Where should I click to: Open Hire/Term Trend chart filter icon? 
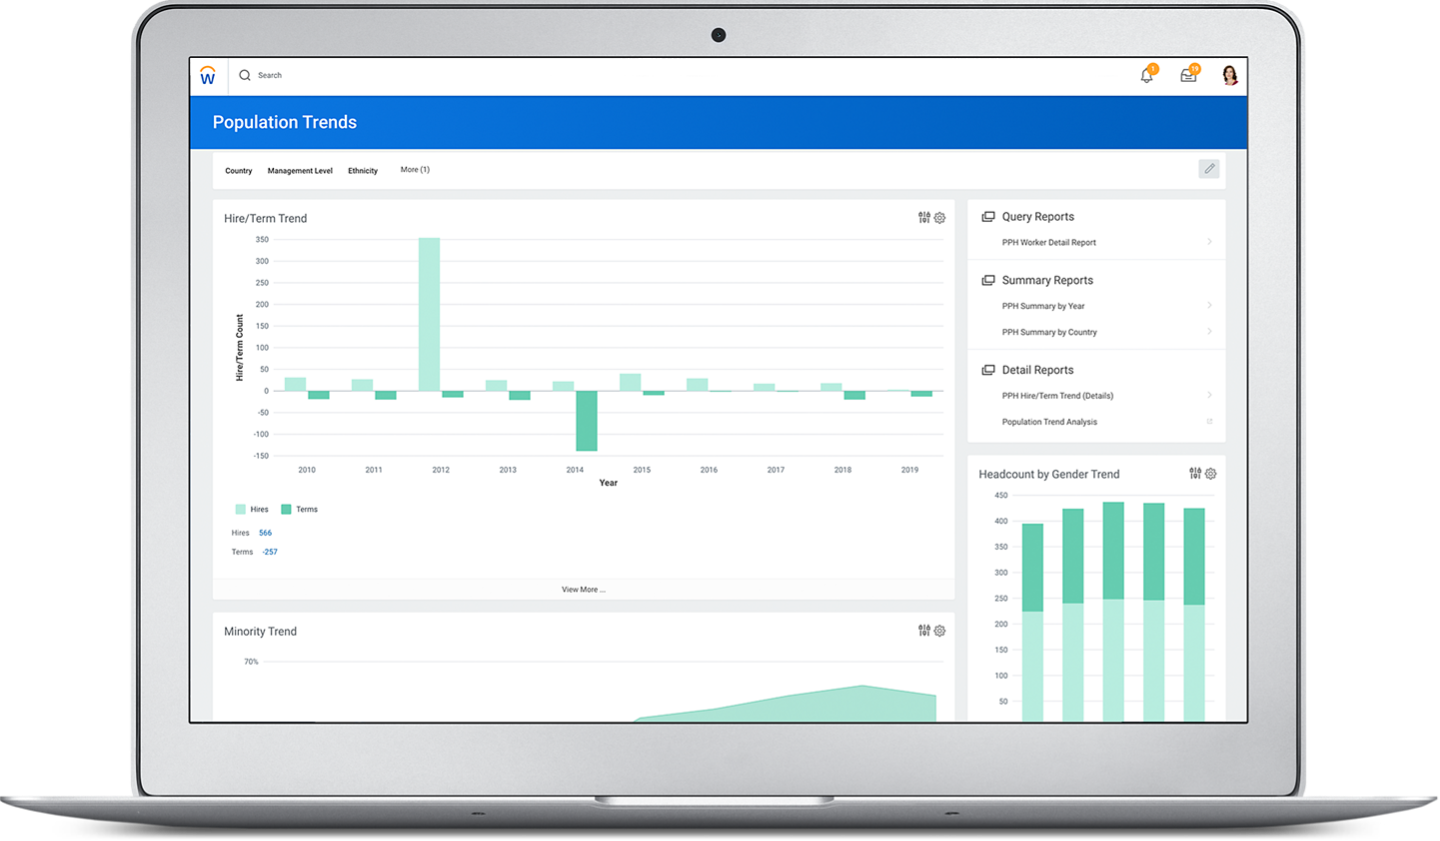point(923,217)
